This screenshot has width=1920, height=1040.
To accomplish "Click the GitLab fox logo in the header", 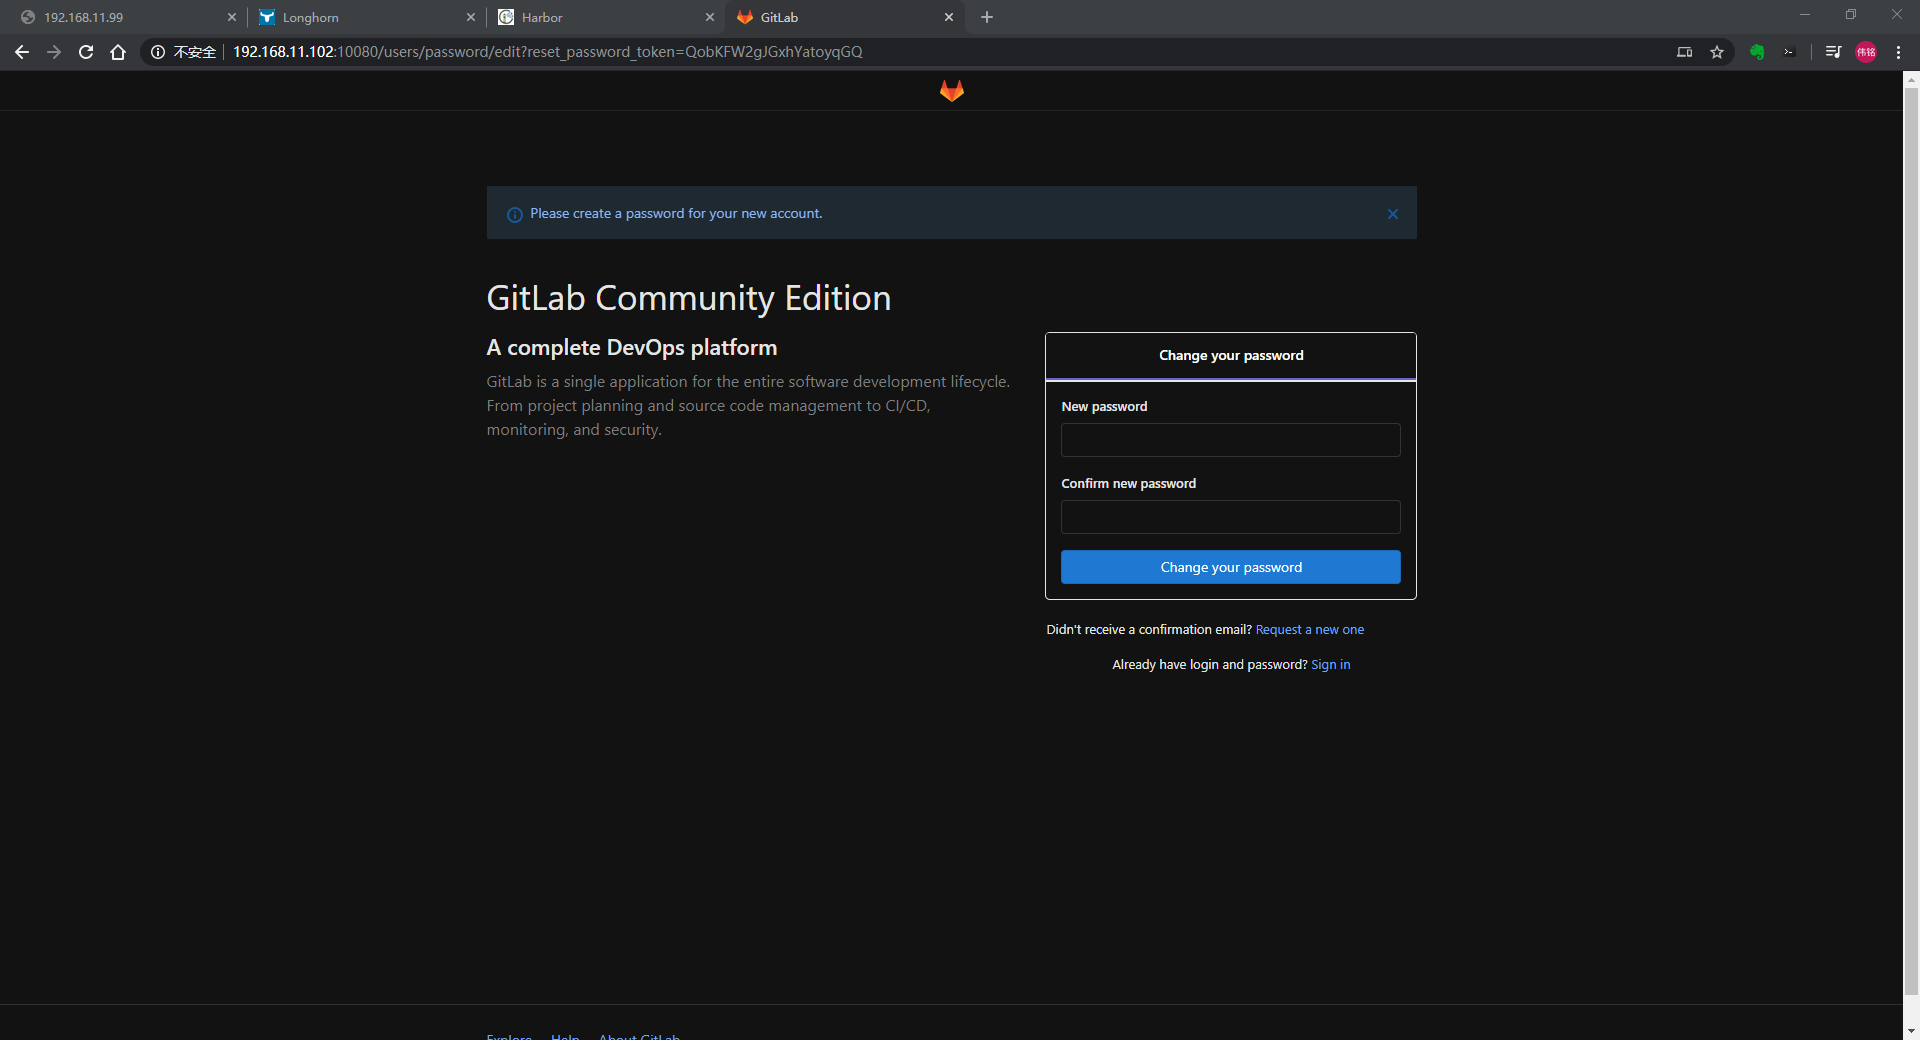I will point(951,91).
